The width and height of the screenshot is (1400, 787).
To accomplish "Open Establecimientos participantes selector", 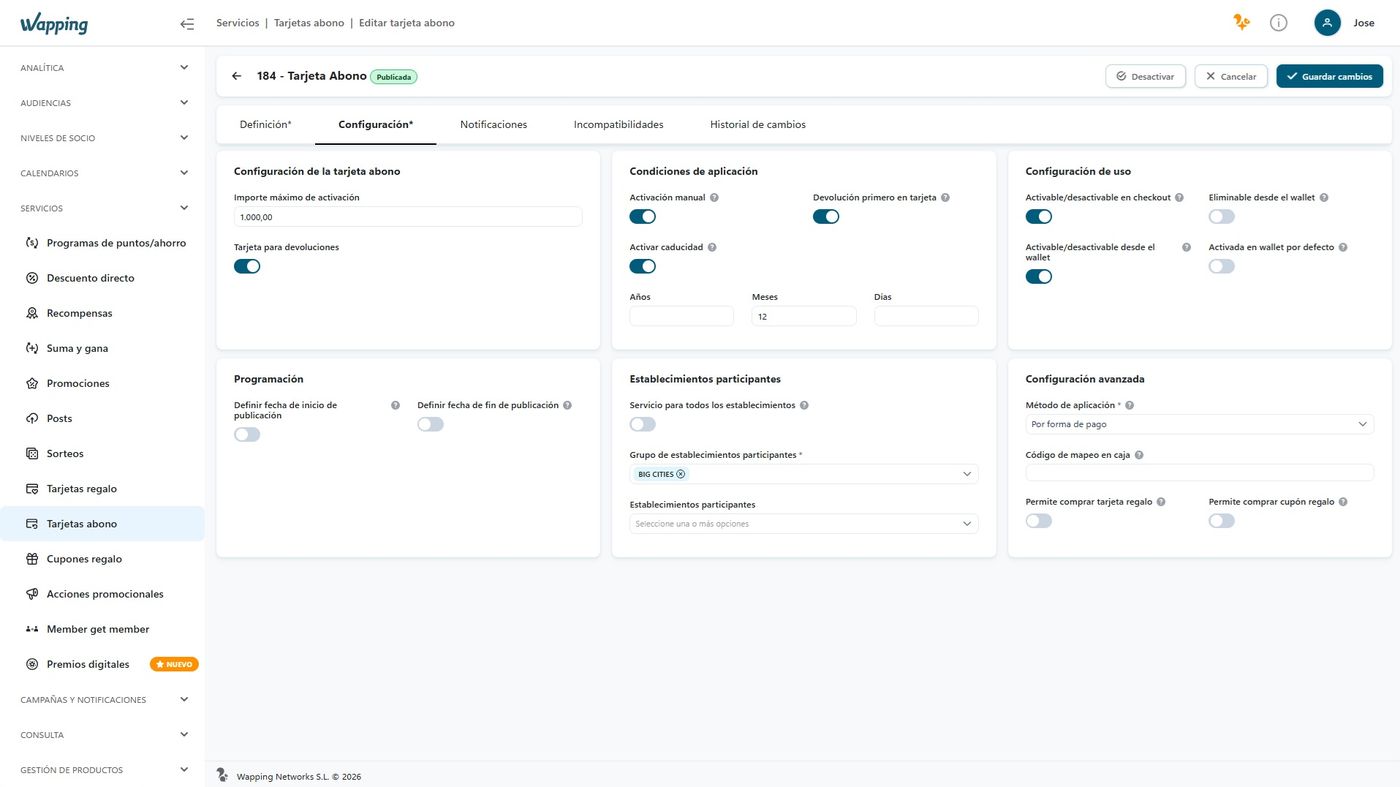I will [x=804, y=524].
